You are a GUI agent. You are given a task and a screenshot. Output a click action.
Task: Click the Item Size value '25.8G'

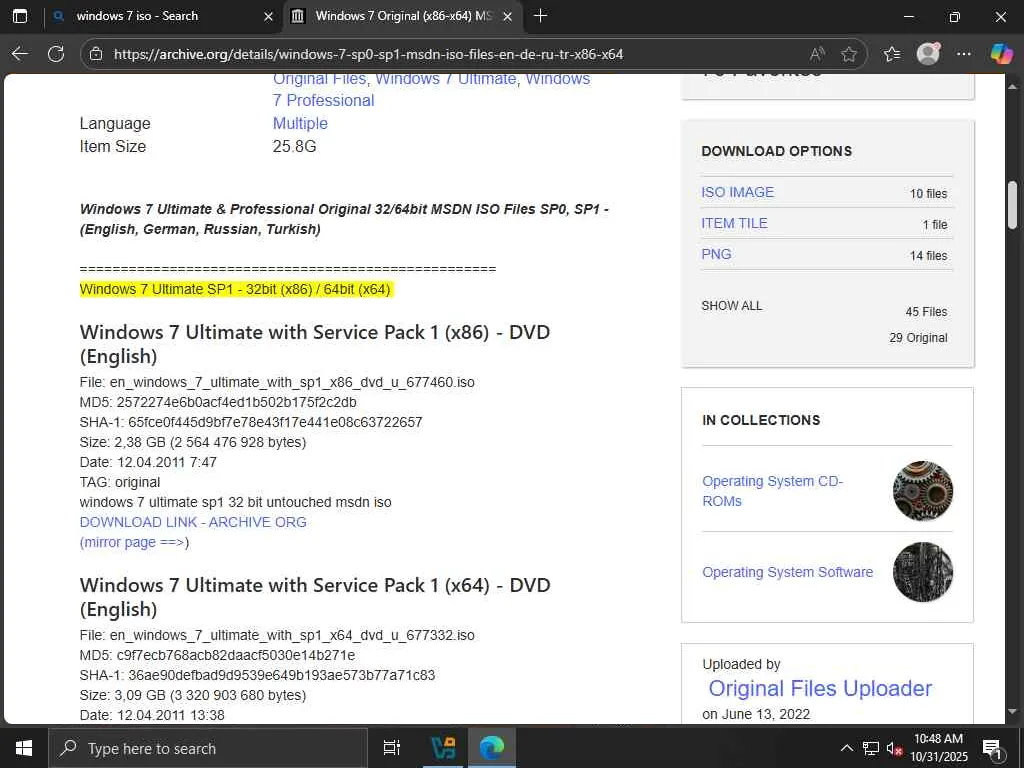pyautogui.click(x=295, y=146)
